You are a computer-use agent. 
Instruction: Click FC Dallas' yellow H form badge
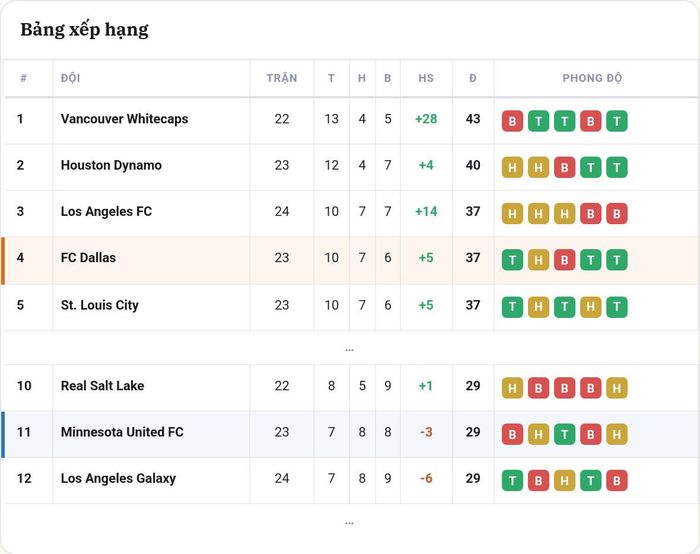coord(538,260)
